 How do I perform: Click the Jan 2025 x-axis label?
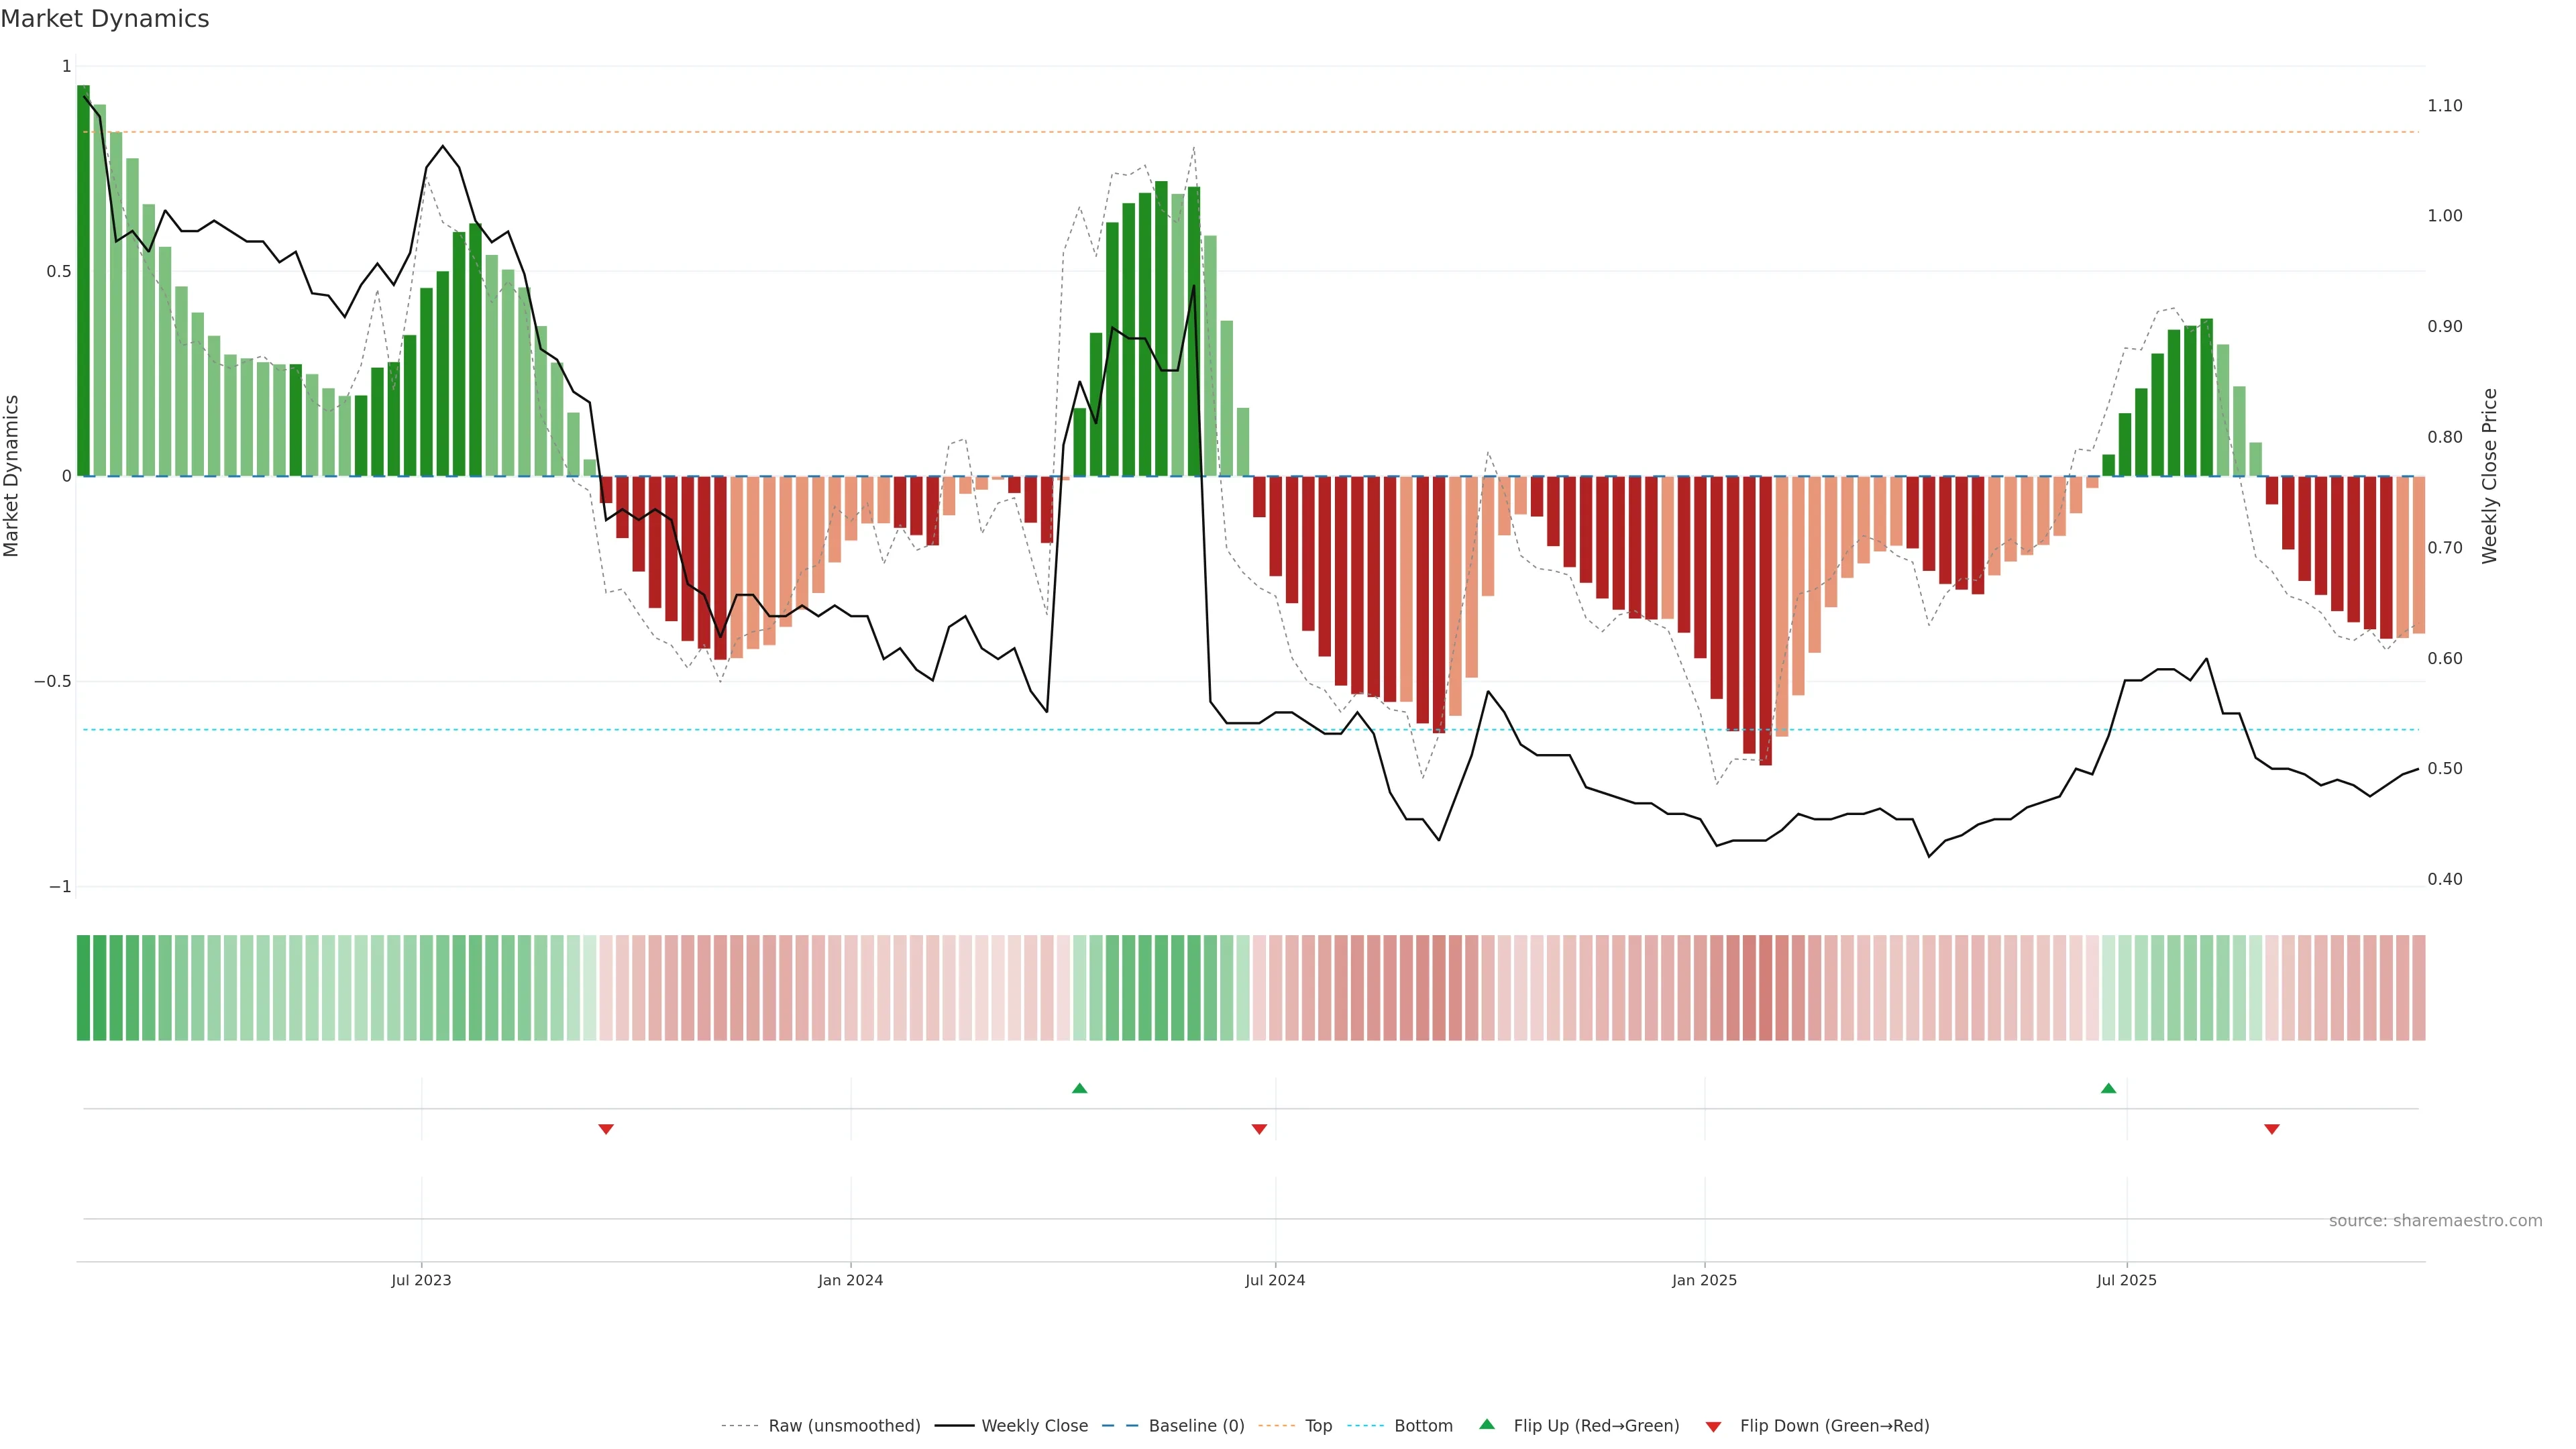pyautogui.click(x=1704, y=1280)
